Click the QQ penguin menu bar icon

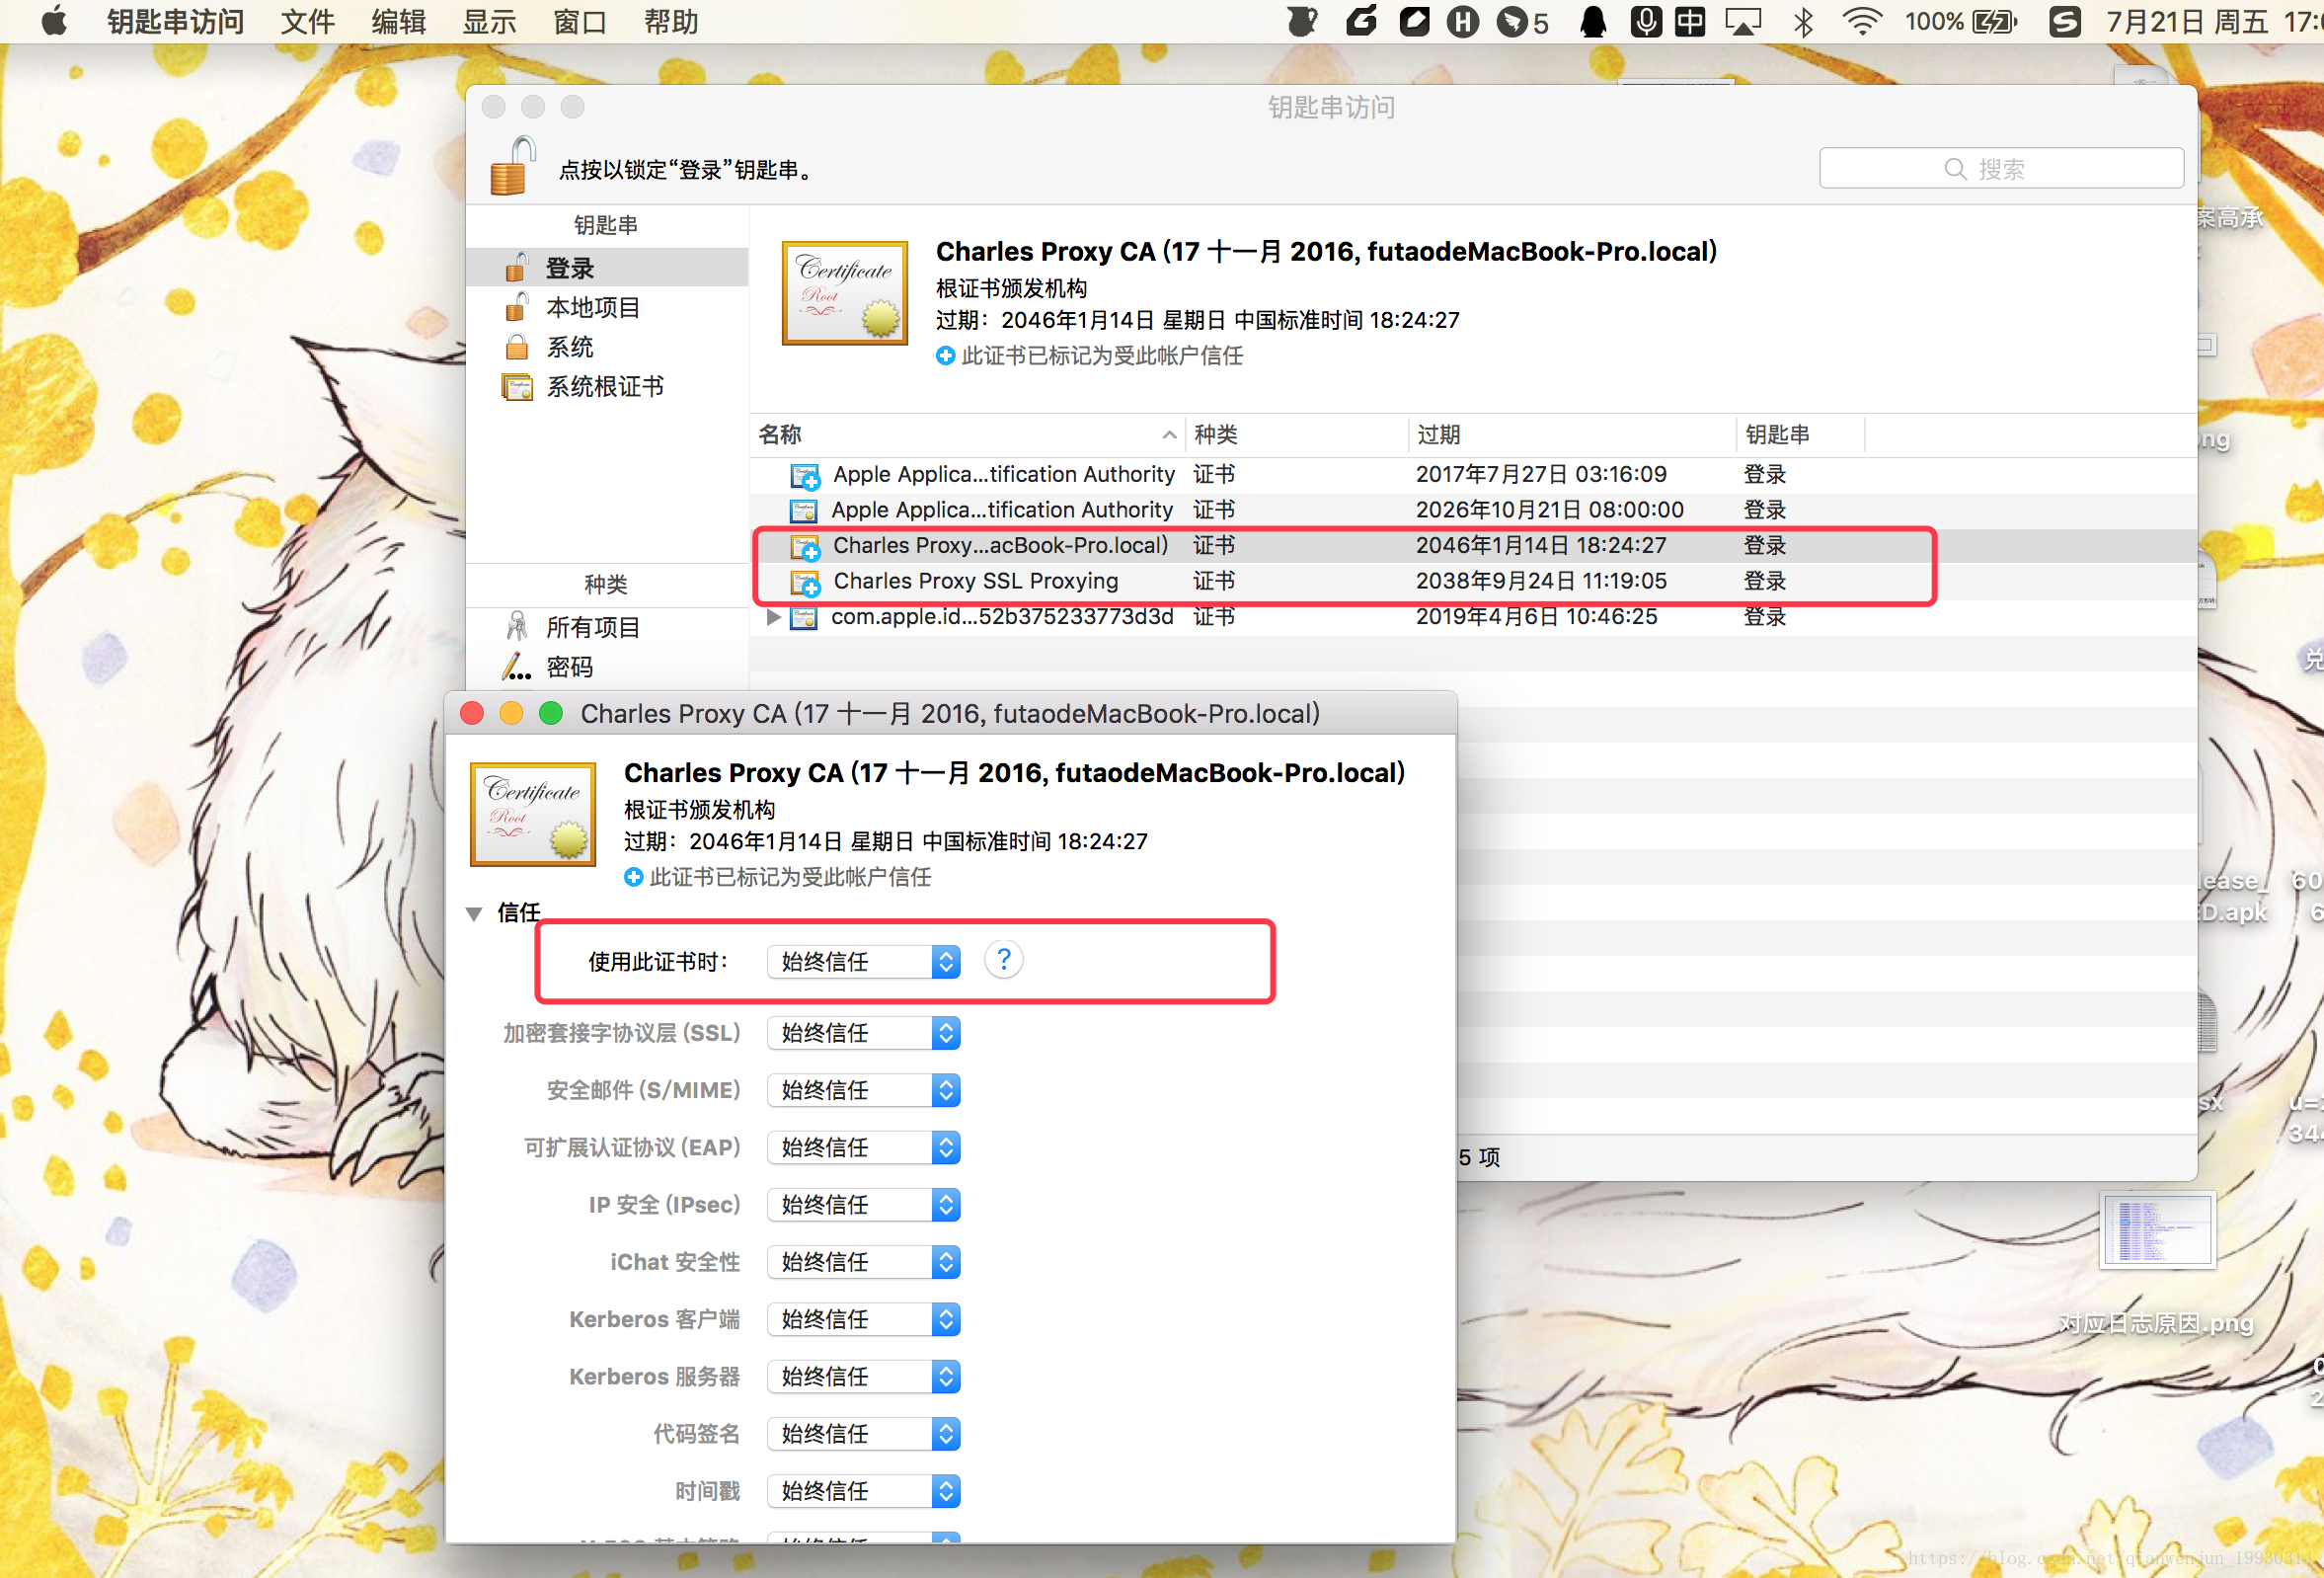click(1593, 21)
